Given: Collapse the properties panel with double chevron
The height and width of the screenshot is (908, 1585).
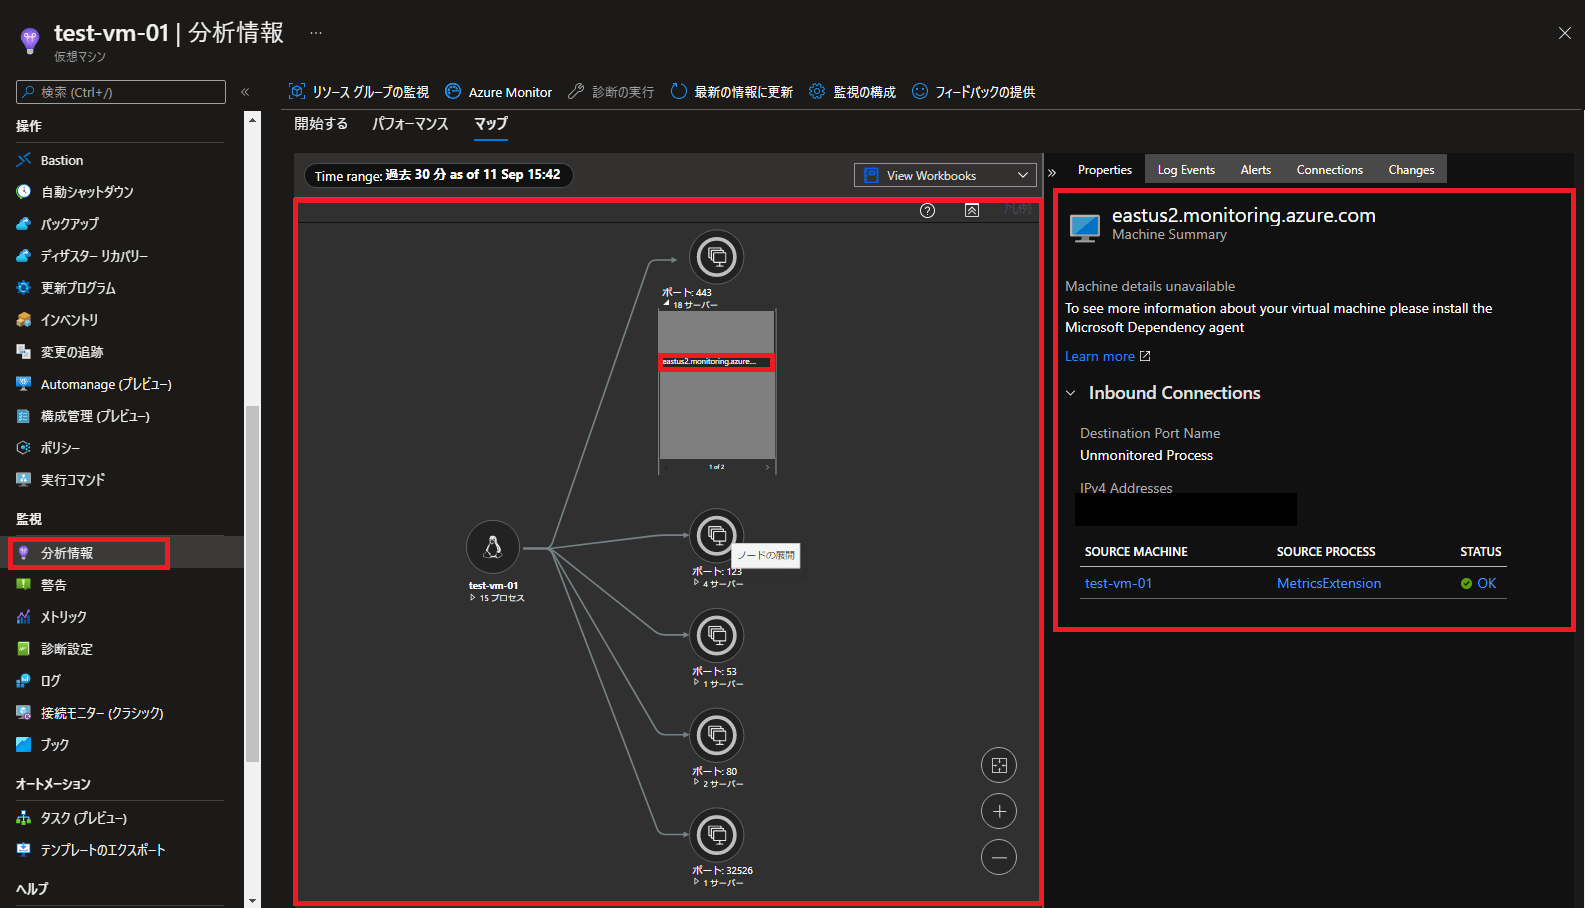Looking at the screenshot, I should click(x=1052, y=172).
